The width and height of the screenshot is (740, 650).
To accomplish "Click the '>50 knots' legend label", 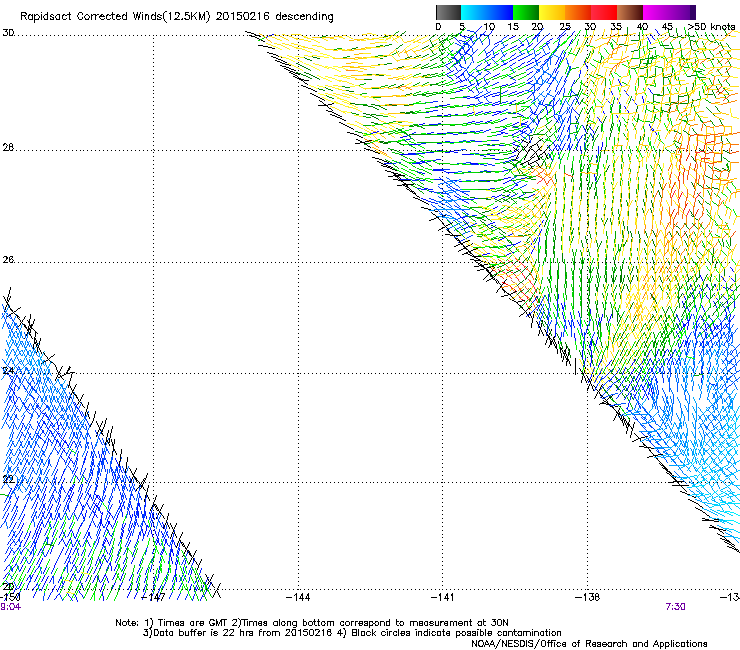I will pos(711,27).
